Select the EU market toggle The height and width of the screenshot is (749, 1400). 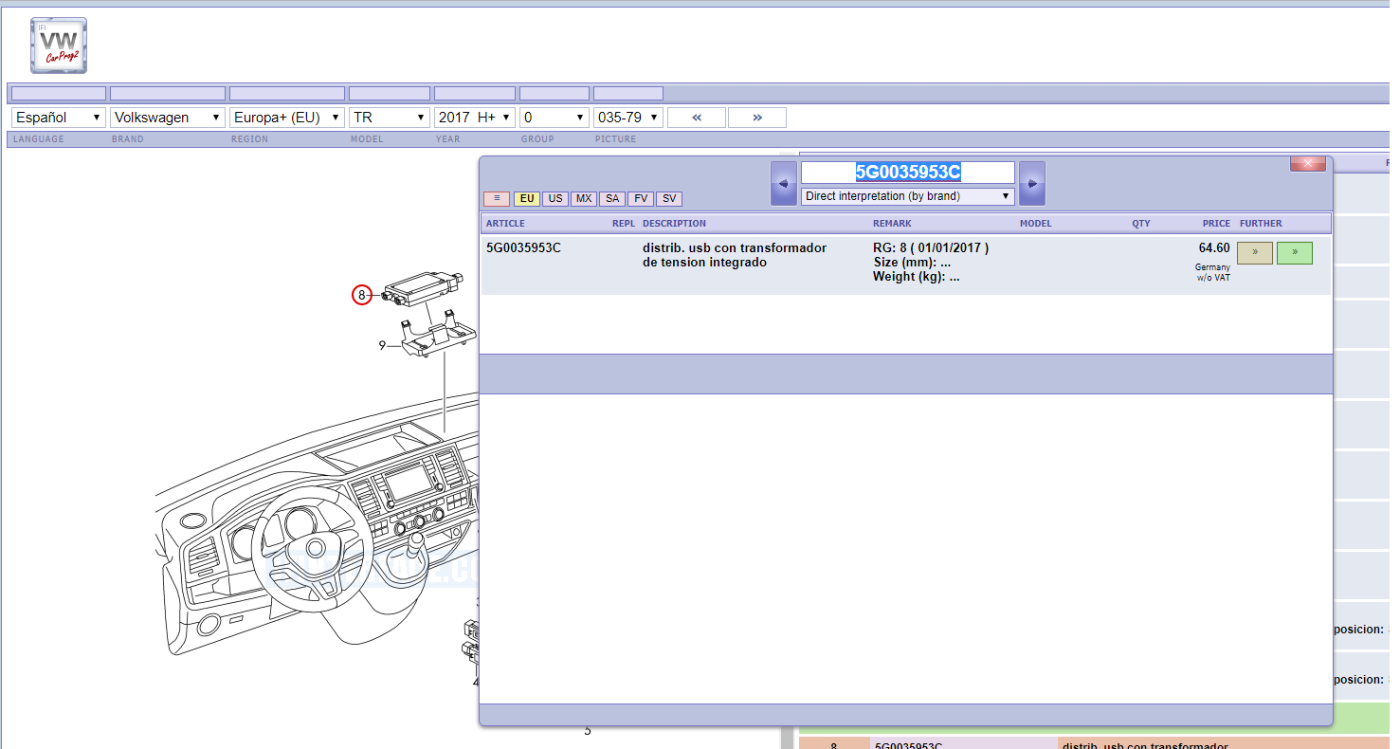click(x=527, y=199)
